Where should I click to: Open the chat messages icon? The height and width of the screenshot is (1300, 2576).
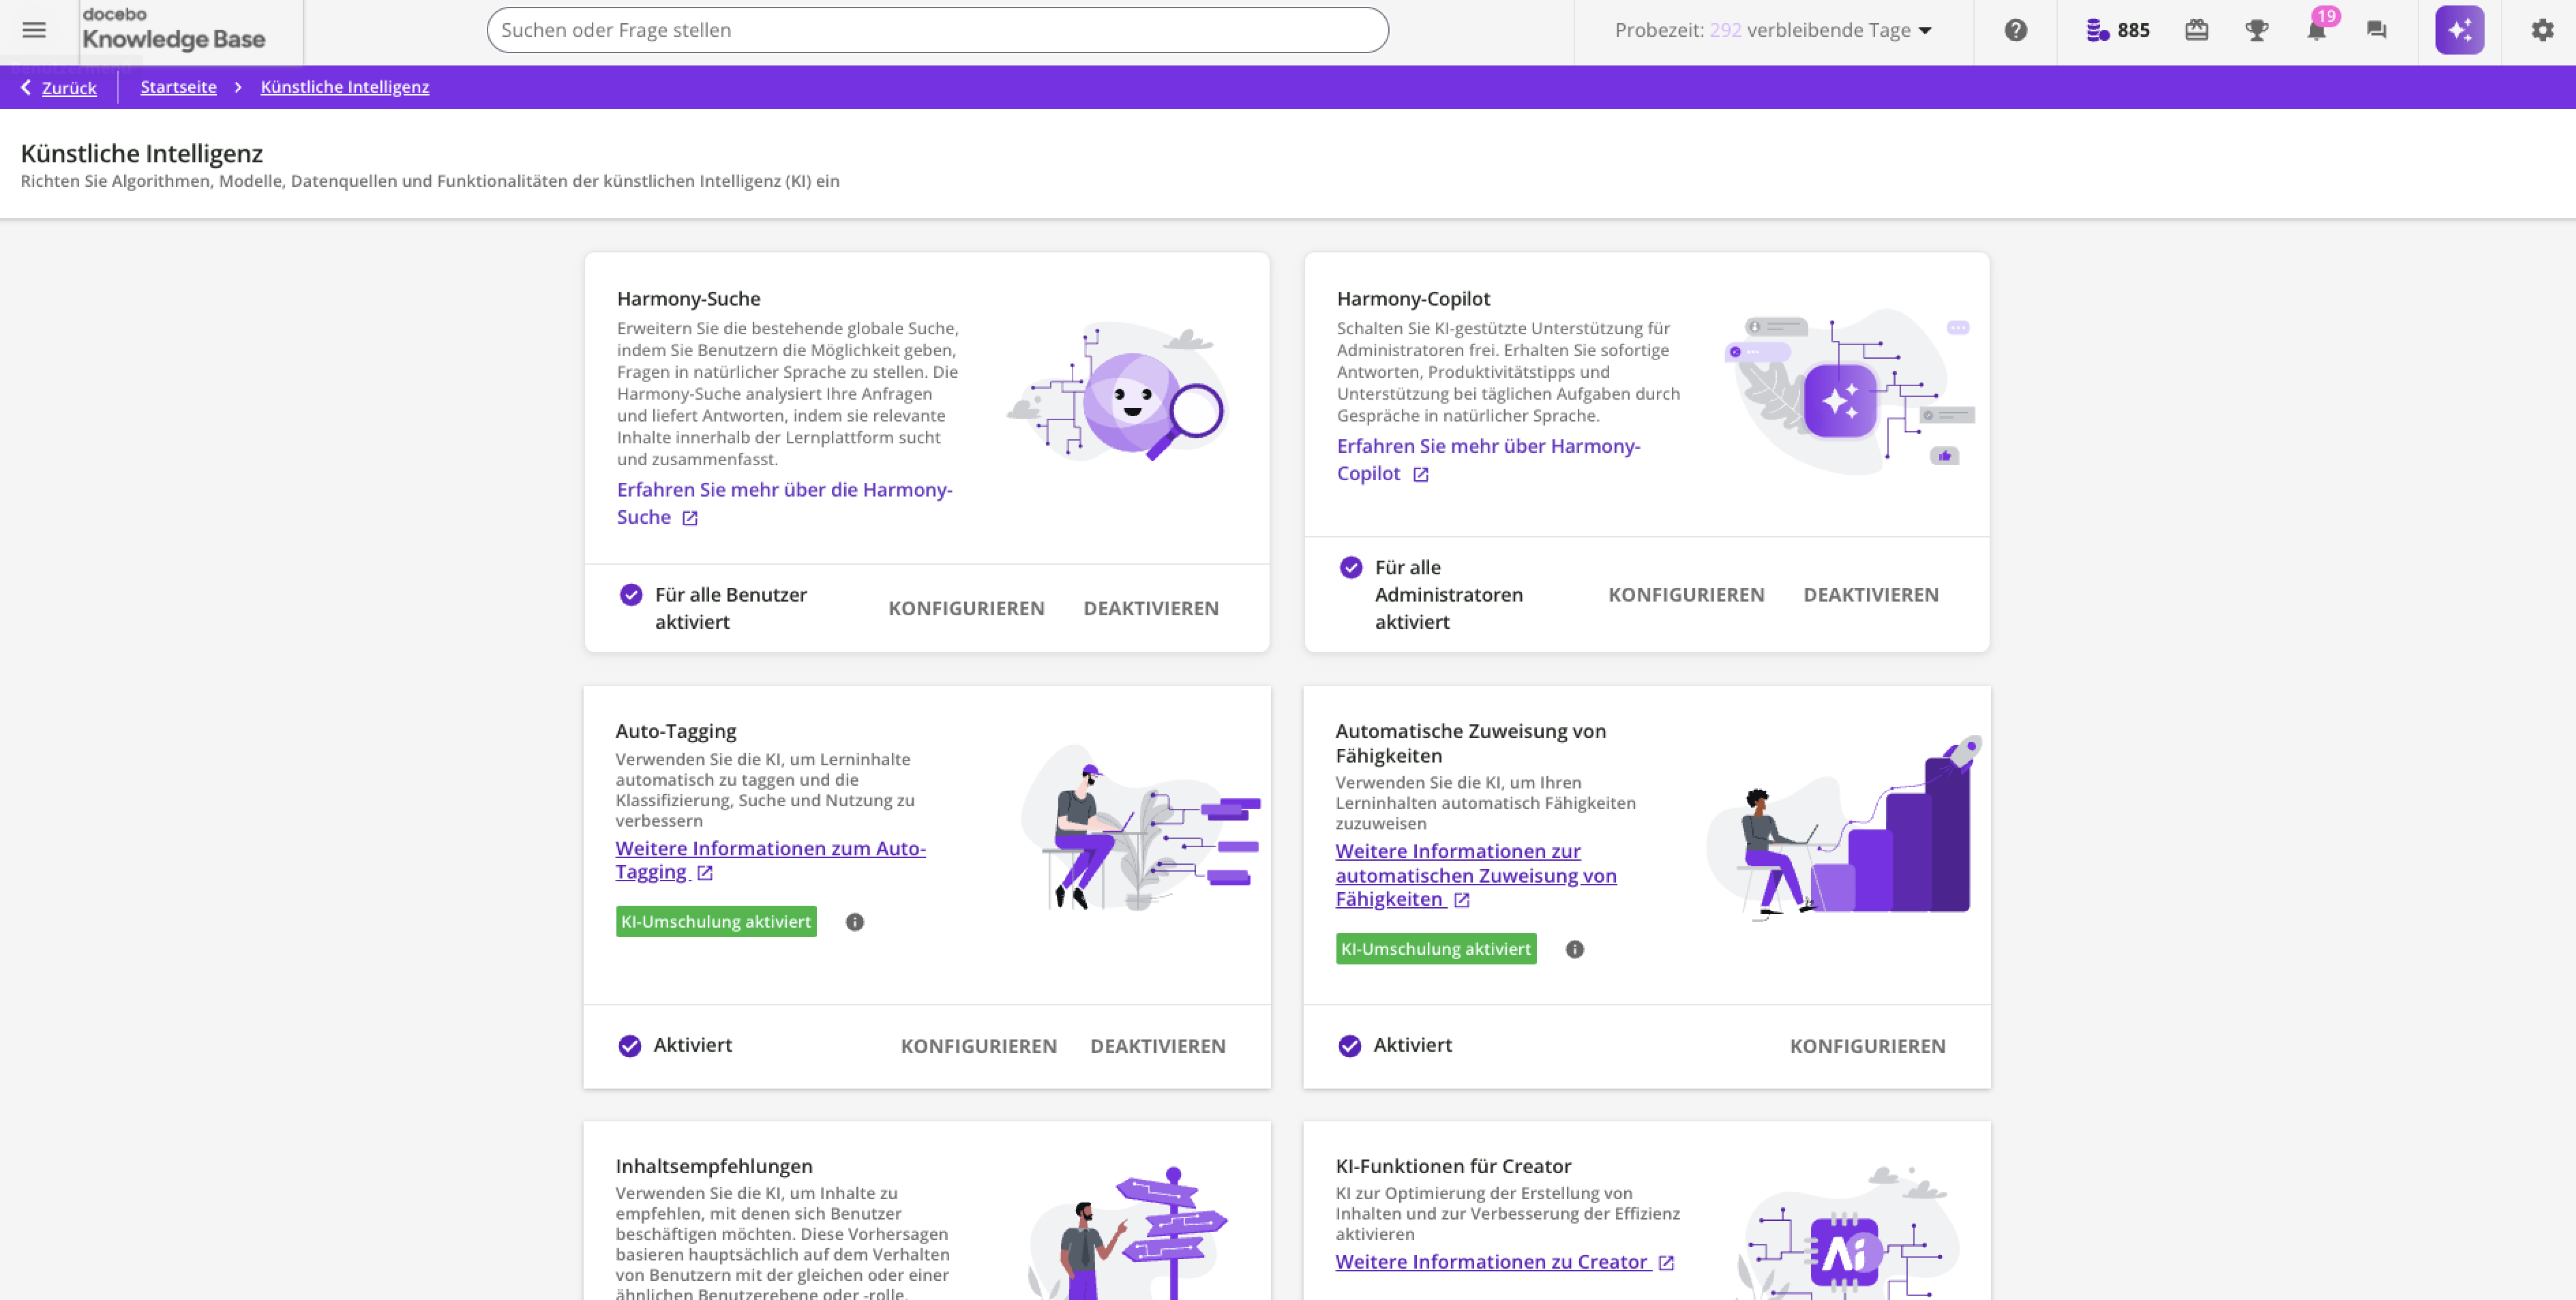point(2376,30)
